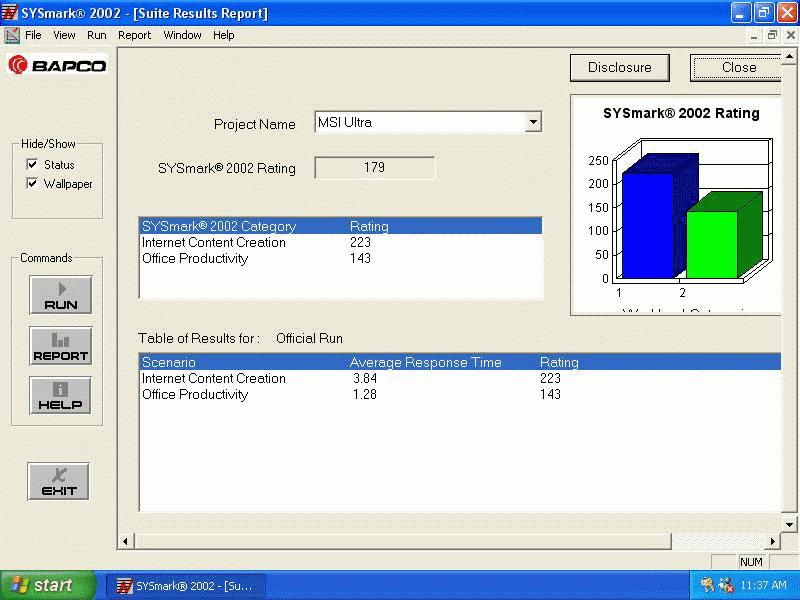Click the HELP icon button
This screenshot has height=600, width=800.
pos(60,396)
